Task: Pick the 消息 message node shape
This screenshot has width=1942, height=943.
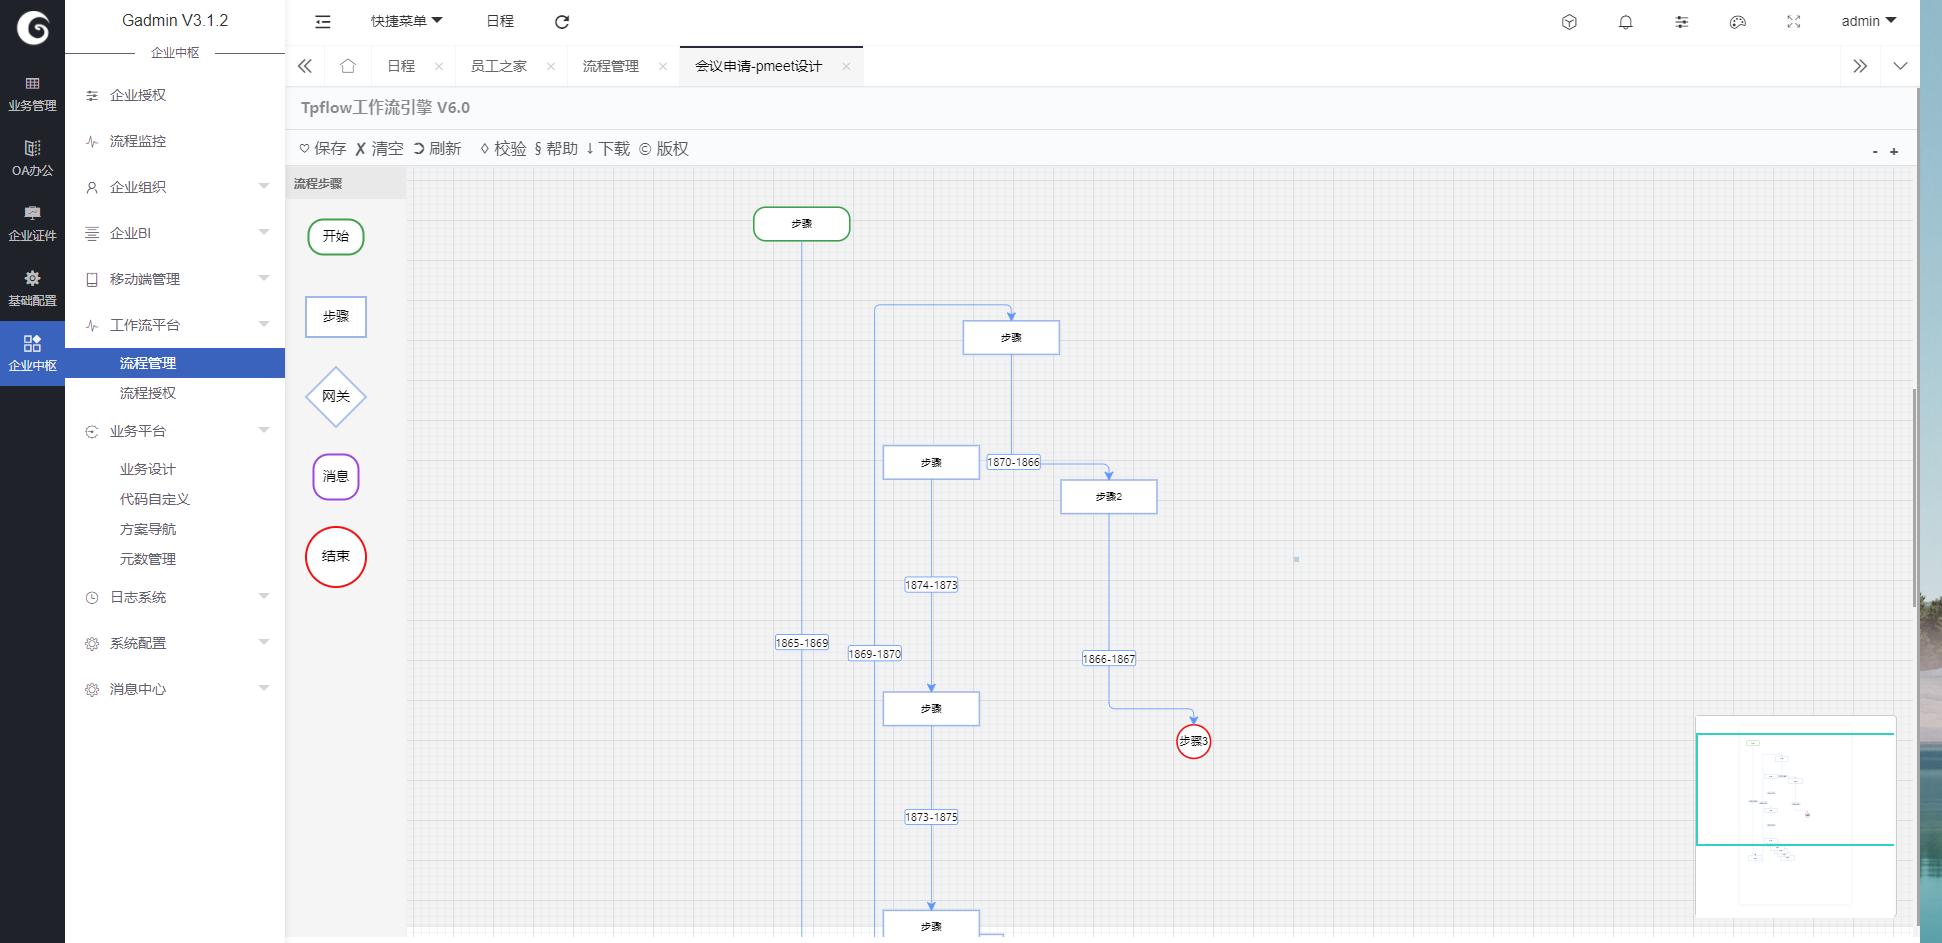Action: pyautogui.click(x=336, y=477)
